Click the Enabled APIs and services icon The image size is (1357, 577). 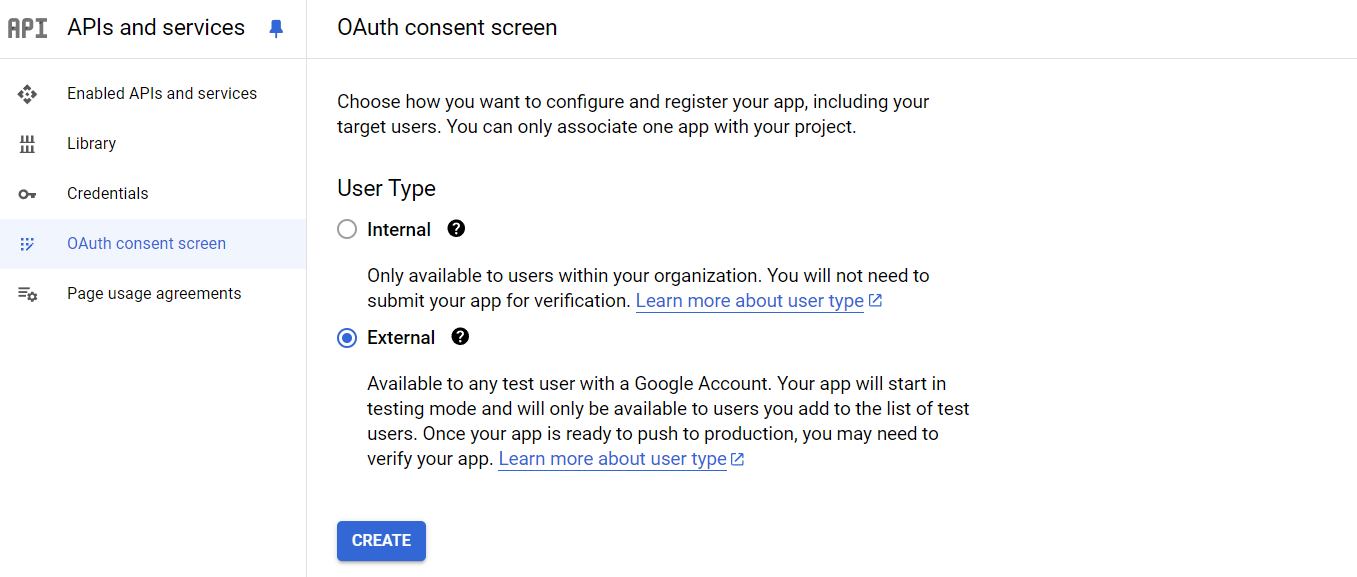pyautogui.click(x=27, y=93)
